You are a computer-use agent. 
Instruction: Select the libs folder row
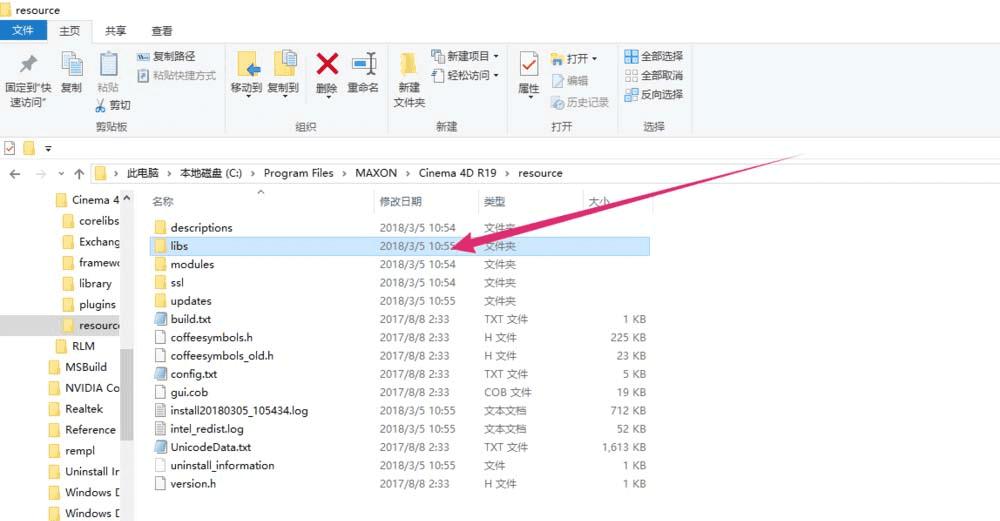(x=400, y=246)
